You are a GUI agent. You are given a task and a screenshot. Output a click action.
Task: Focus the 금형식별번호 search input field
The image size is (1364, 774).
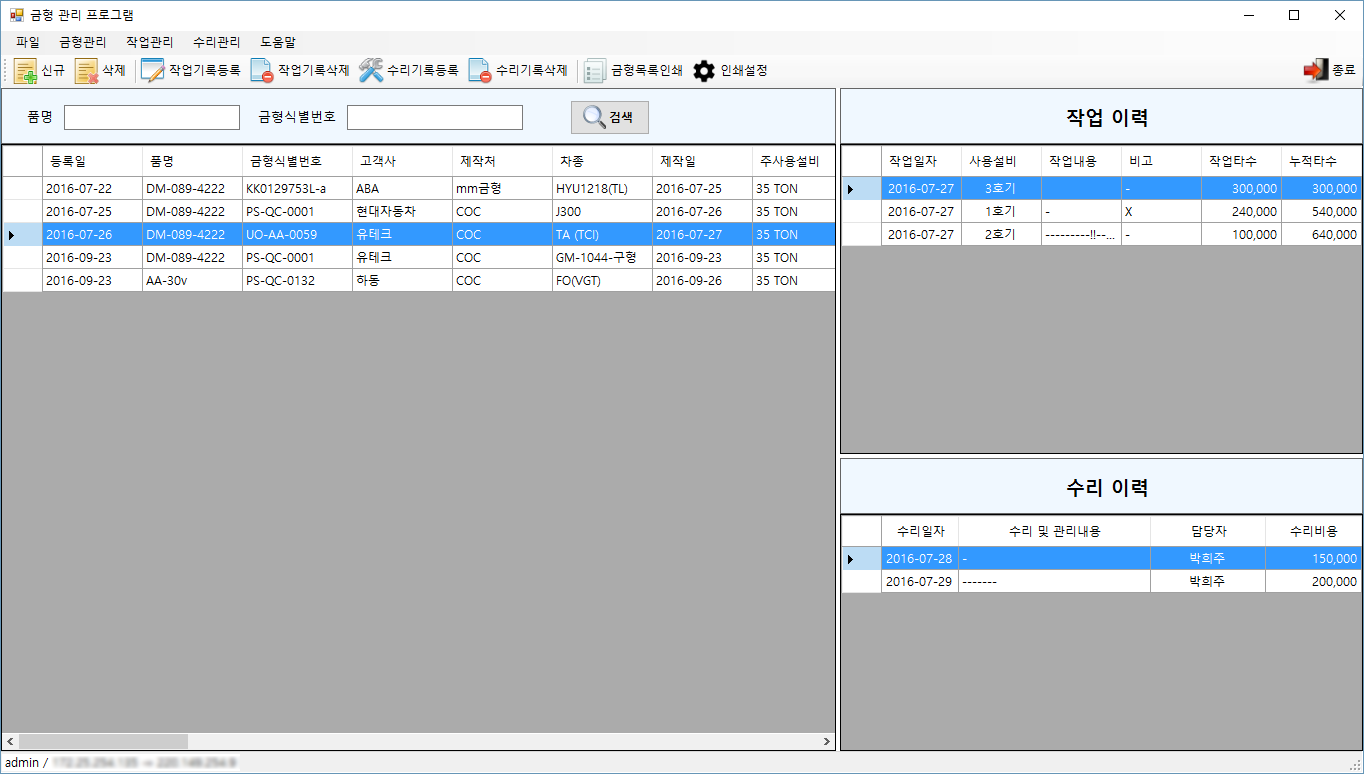[435, 118]
